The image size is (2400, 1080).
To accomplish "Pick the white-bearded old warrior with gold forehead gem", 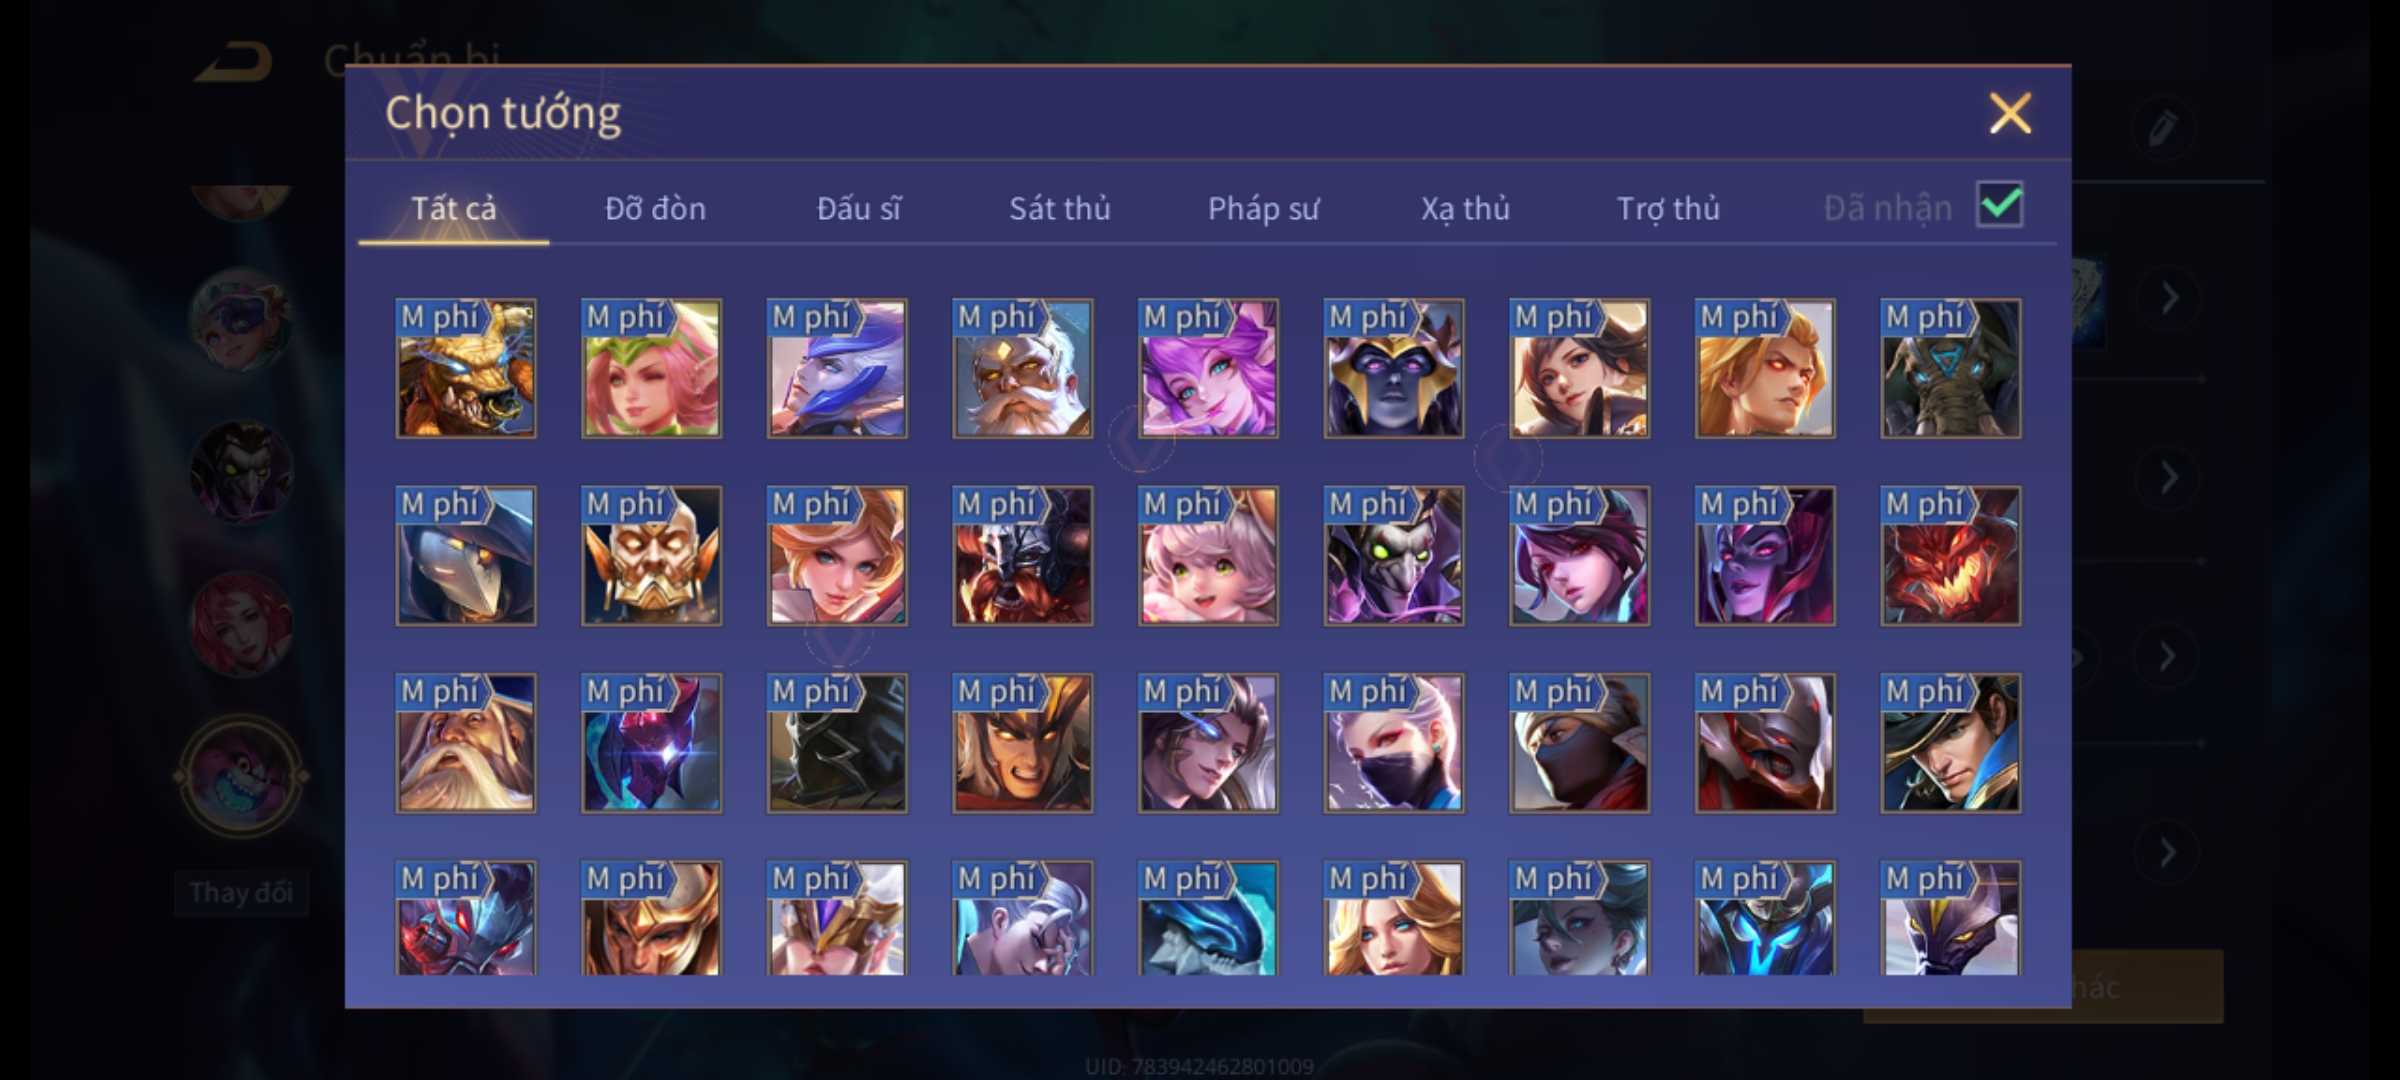I will (x=1022, y=369).
